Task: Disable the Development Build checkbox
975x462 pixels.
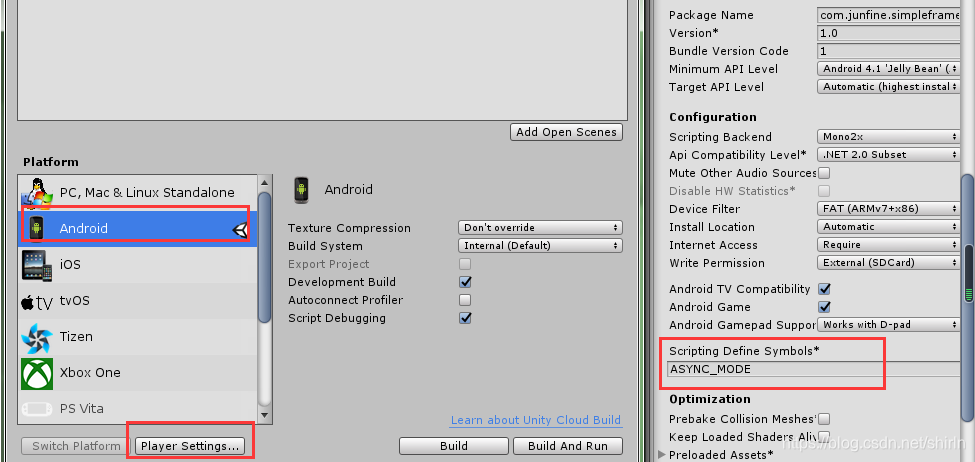Action: coord(465,282)
